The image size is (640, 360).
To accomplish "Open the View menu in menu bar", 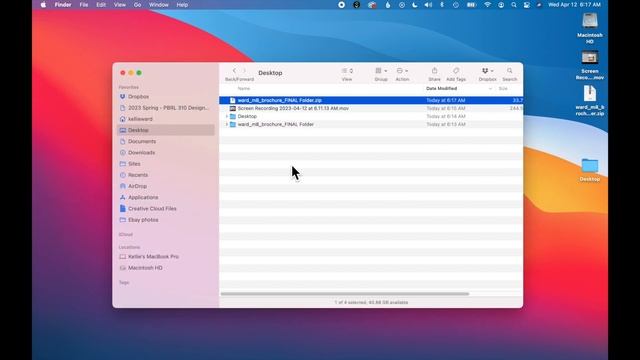I will pyautogui.click(x=120, y=5).
